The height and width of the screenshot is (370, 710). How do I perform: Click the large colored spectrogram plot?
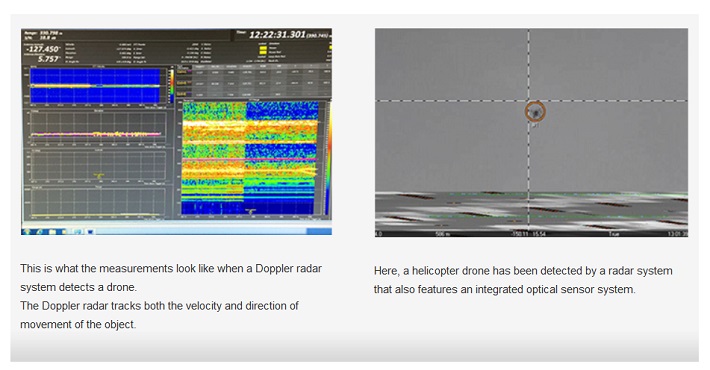[249, 158]
